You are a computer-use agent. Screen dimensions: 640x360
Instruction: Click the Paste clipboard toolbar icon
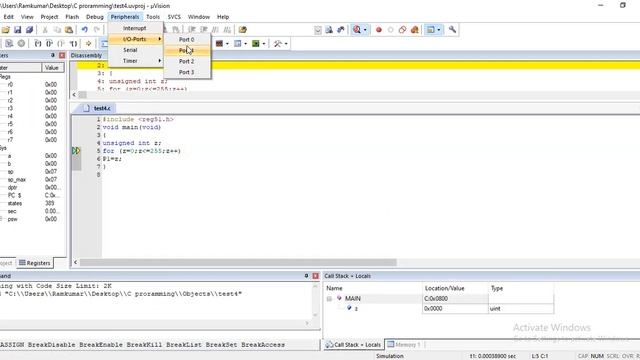click(69, 30)
